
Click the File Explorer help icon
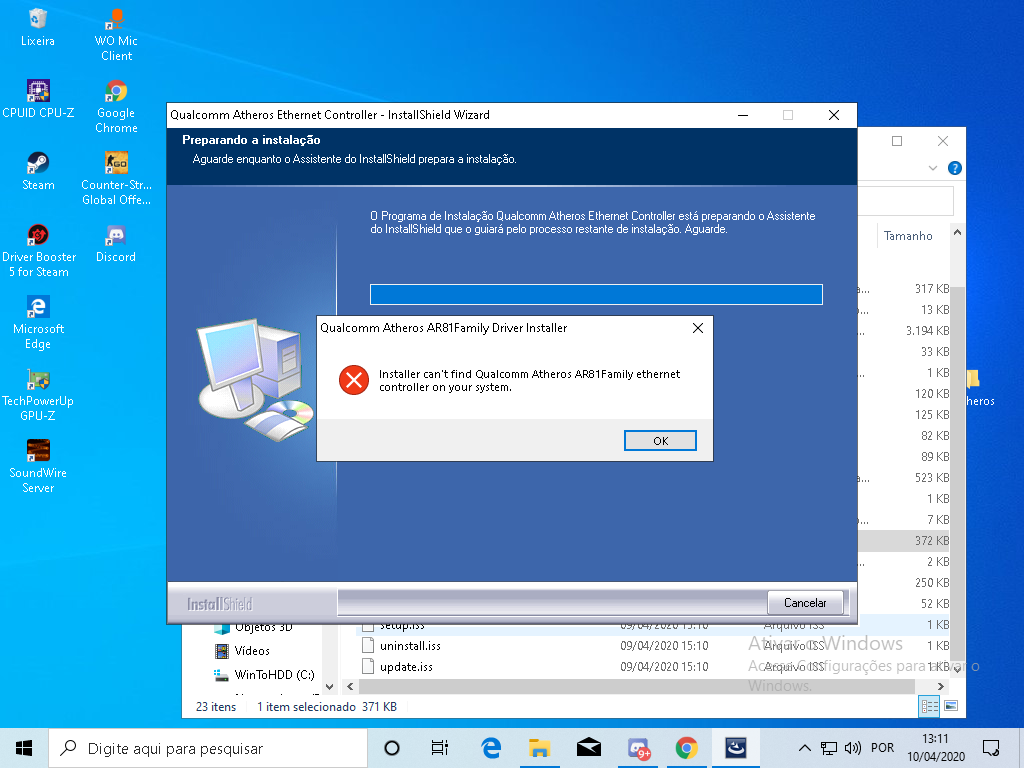click(954, 168)
